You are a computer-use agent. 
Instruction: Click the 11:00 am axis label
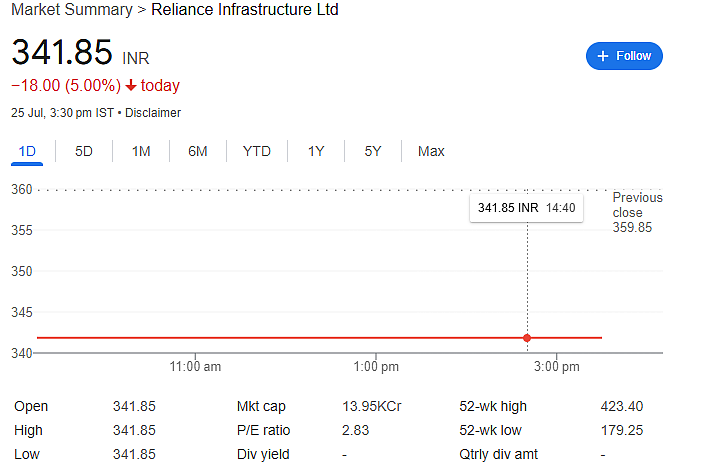pos(195,367)
